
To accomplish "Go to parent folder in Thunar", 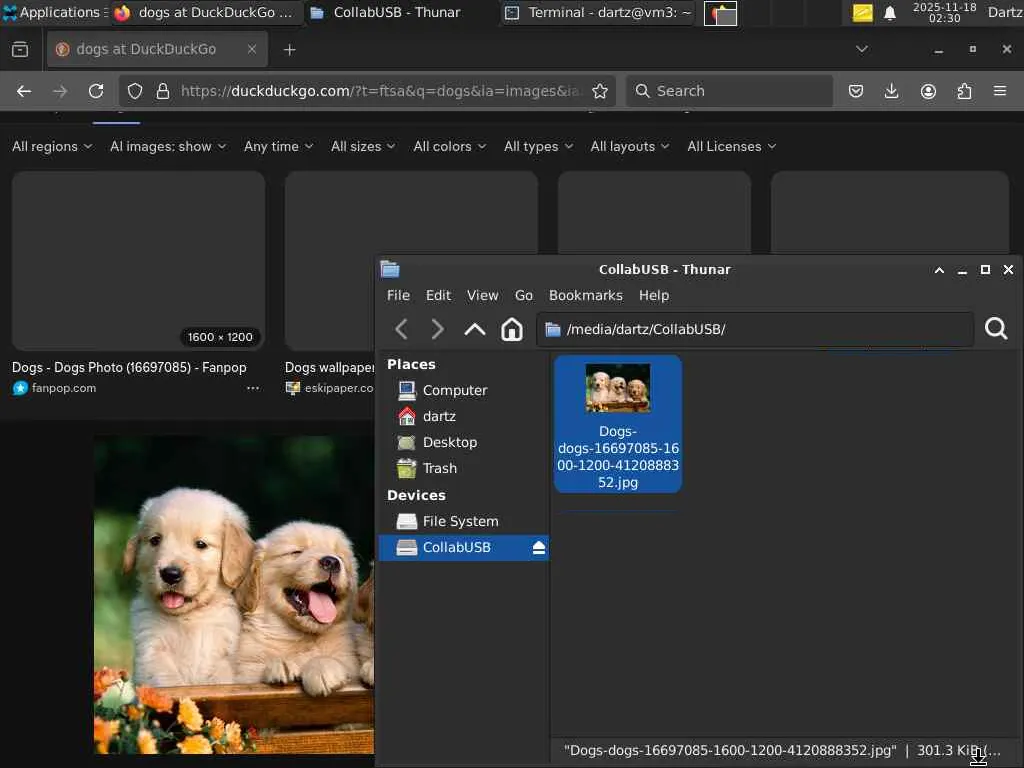I will click(475, 329).
